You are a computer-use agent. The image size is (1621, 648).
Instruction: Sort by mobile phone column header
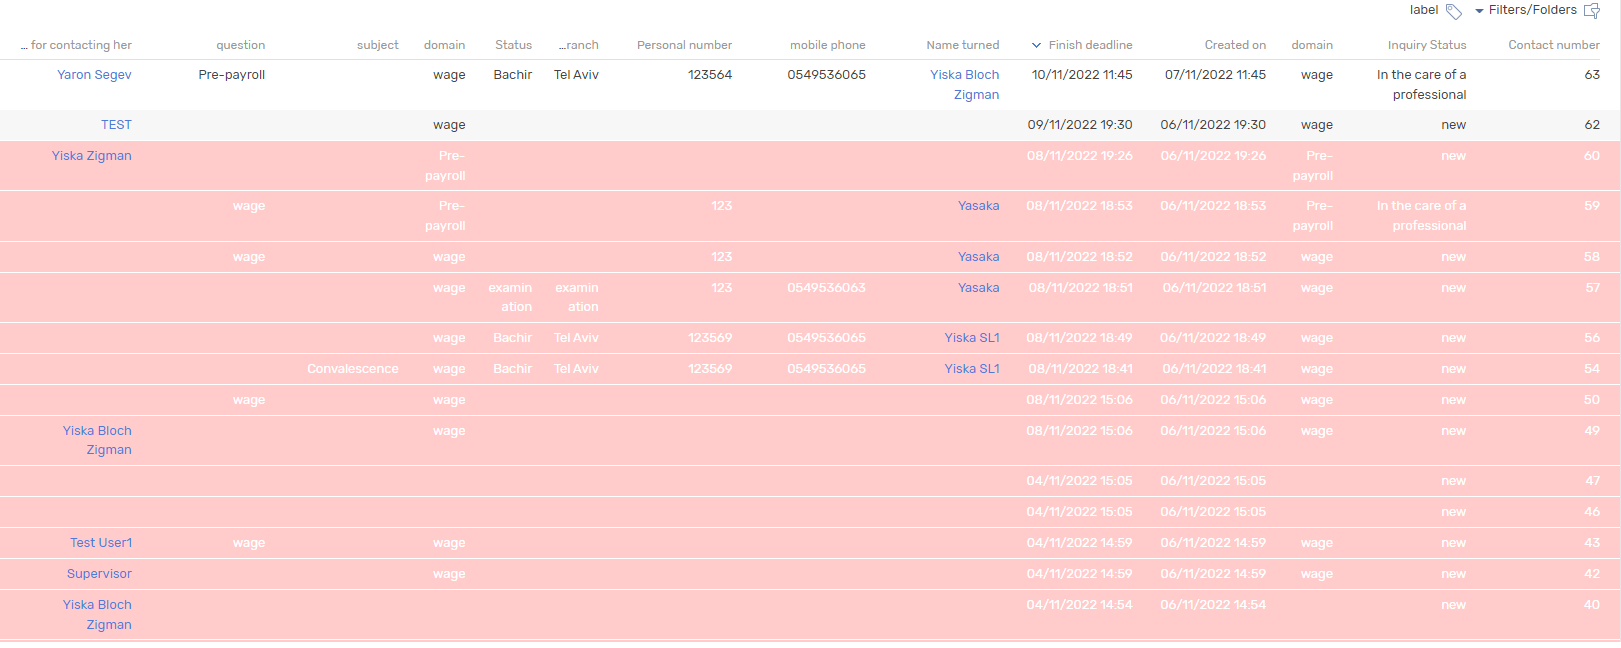tap(828, 45)
